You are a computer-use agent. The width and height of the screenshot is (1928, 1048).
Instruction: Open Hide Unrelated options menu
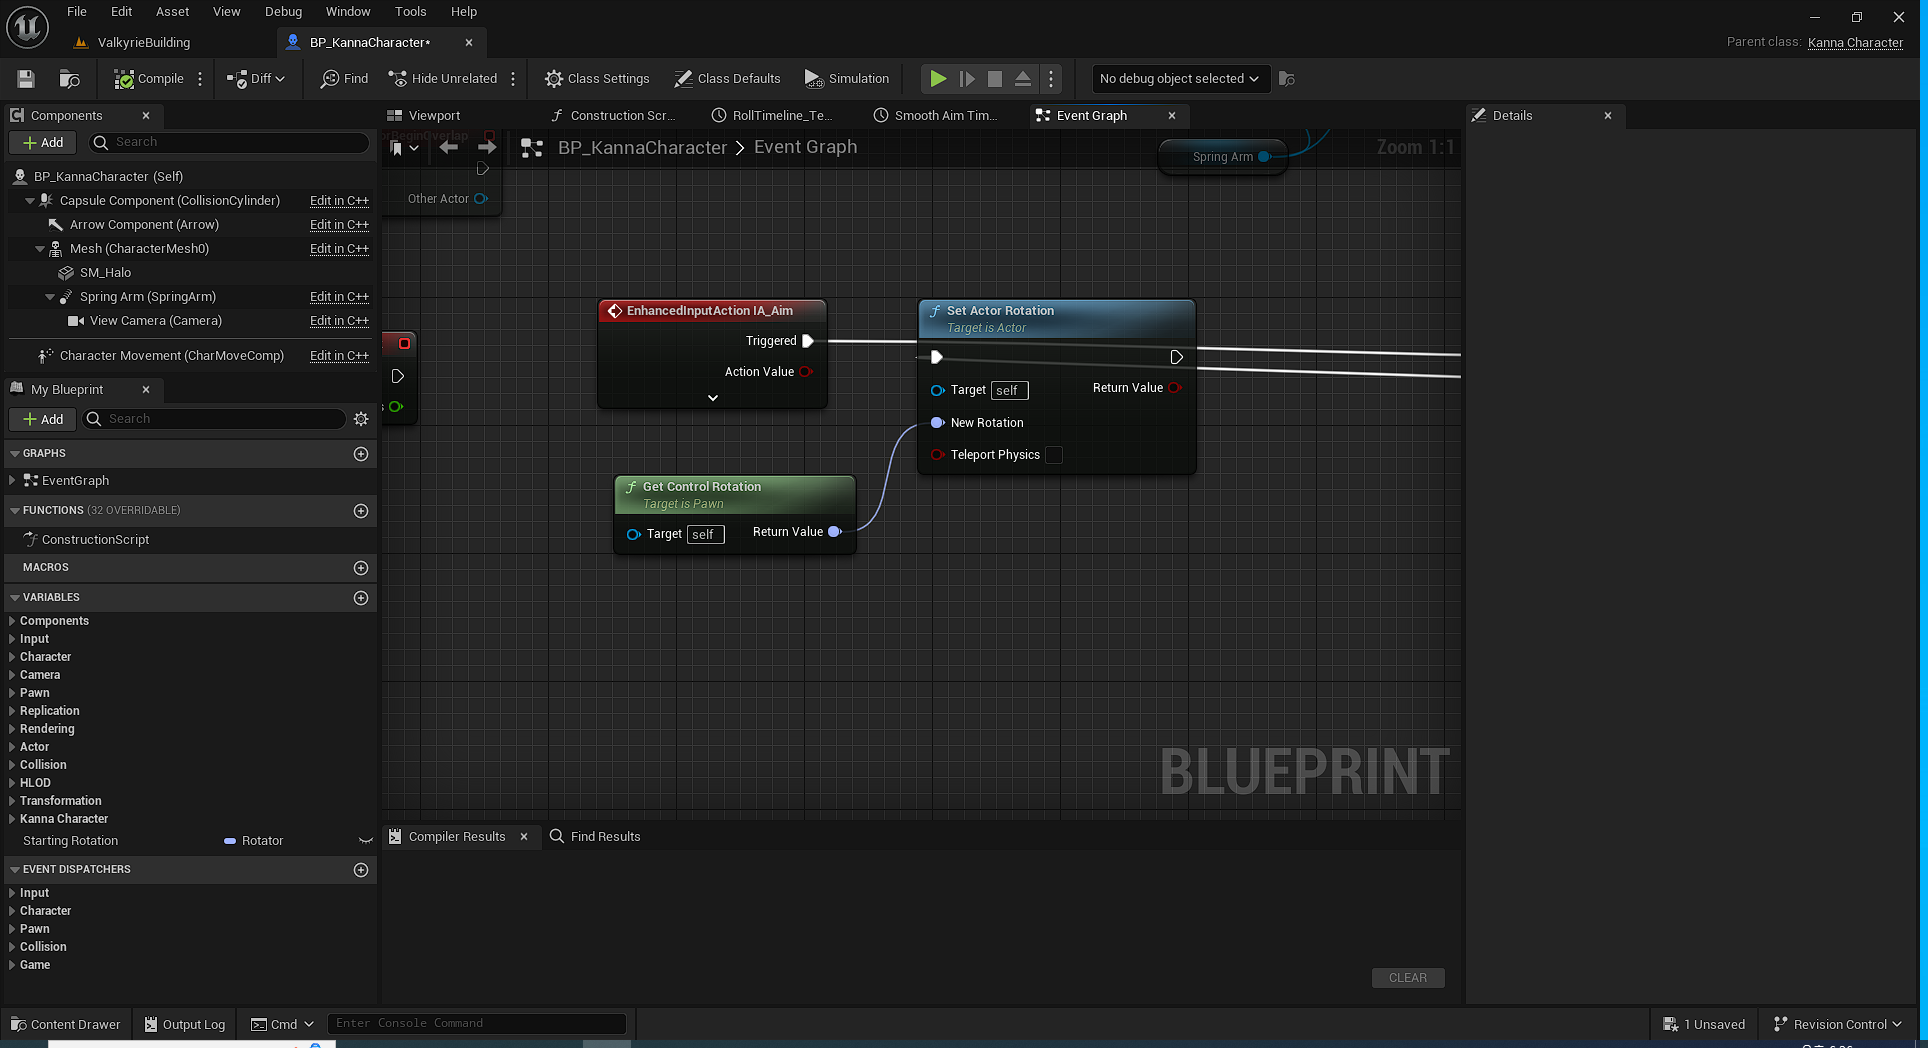point(513,79)
